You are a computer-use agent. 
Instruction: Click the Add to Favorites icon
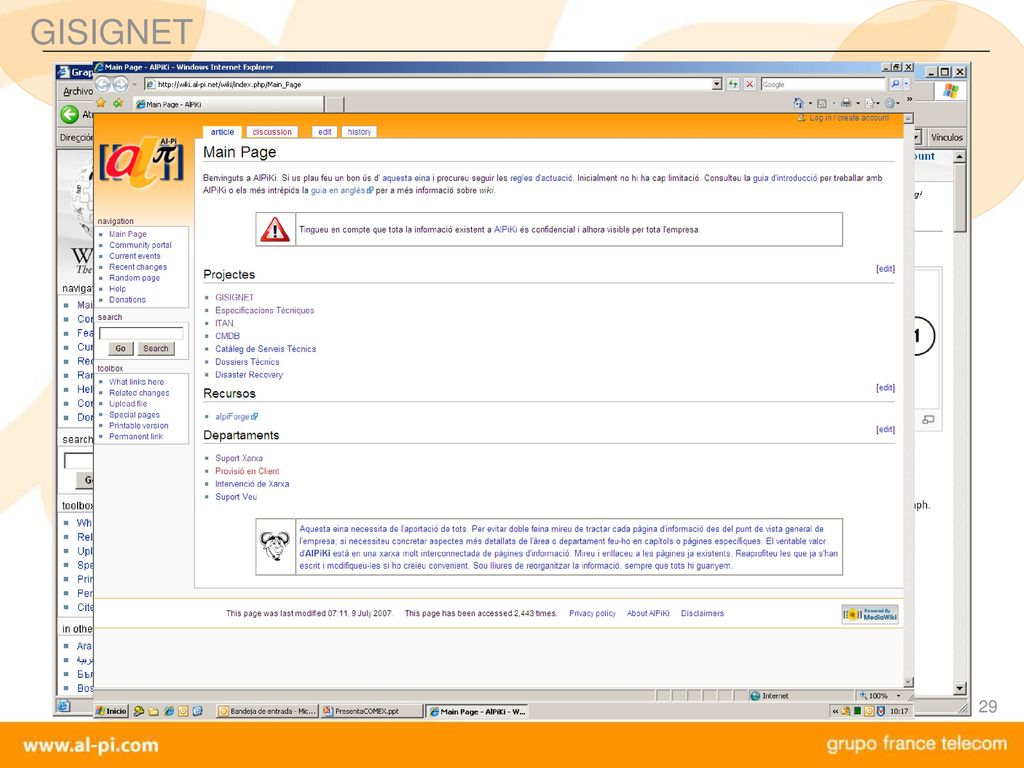118,103
